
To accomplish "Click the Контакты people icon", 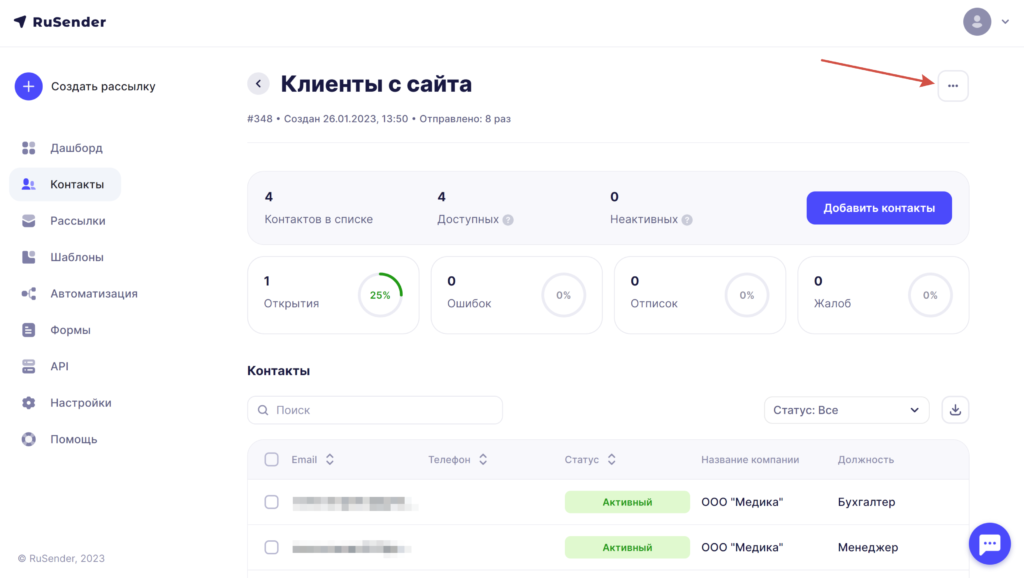I will pos(29,184).
